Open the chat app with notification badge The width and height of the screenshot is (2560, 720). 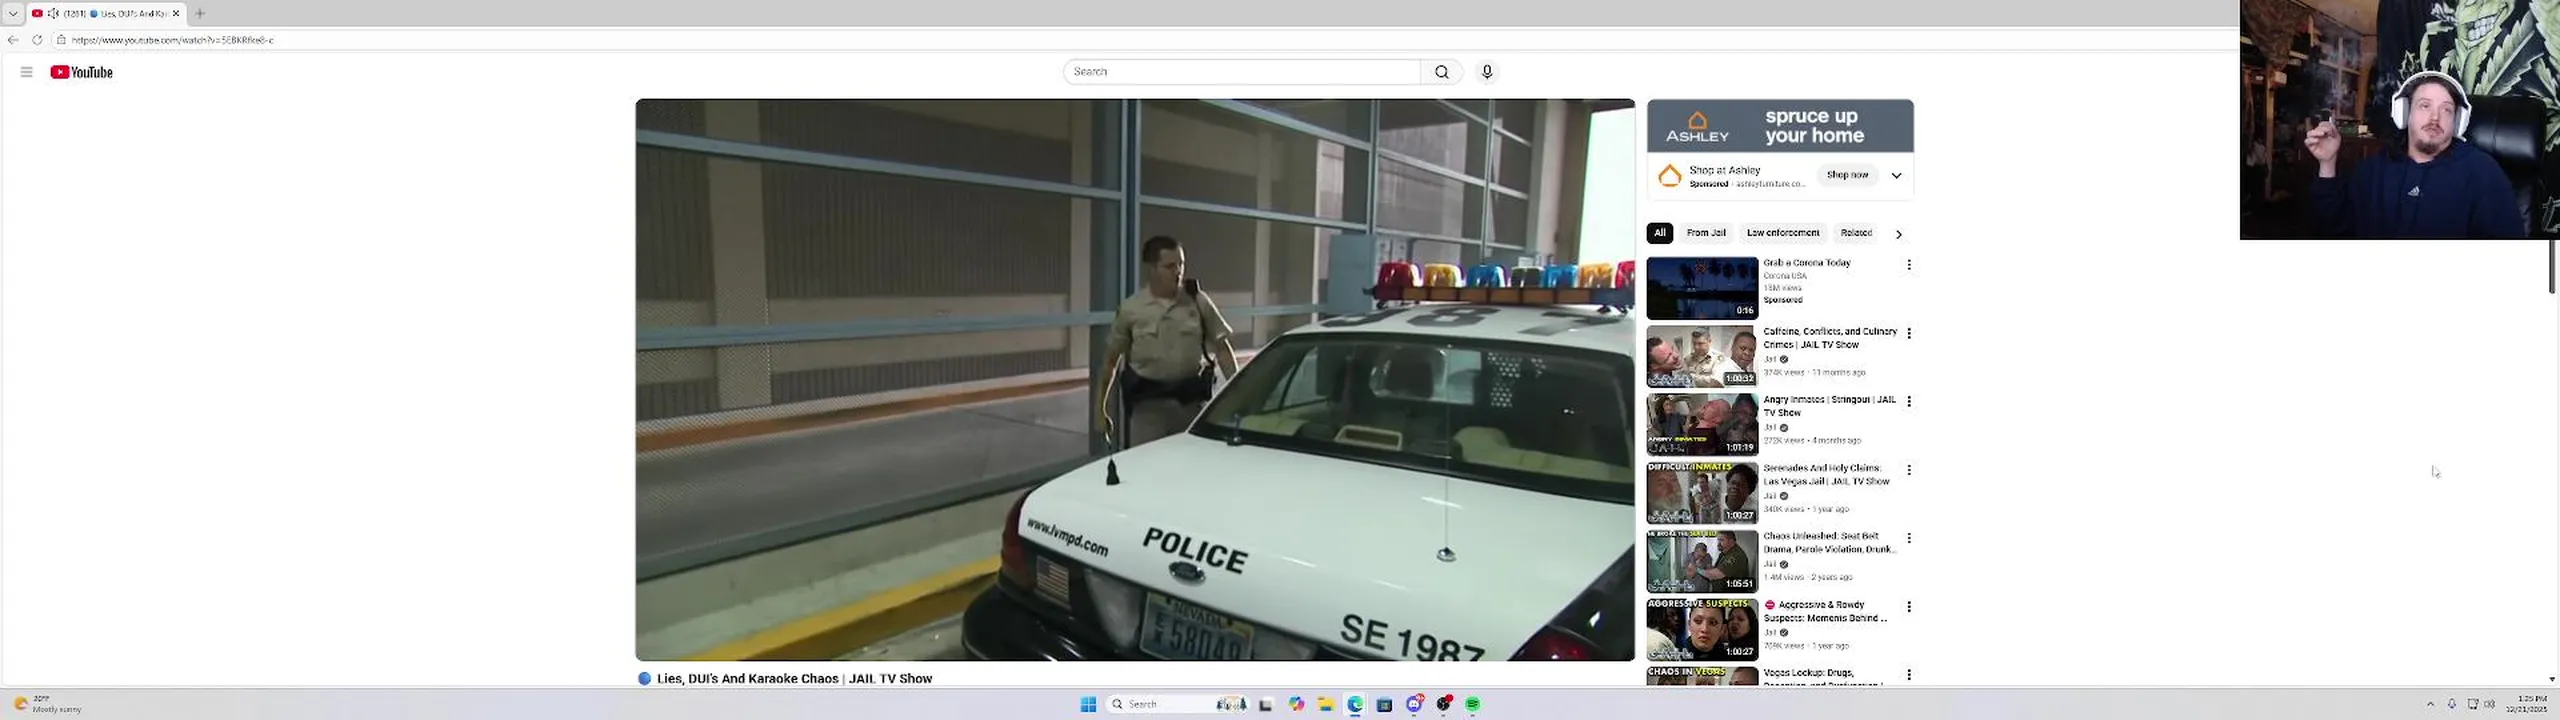[1414, 704]
